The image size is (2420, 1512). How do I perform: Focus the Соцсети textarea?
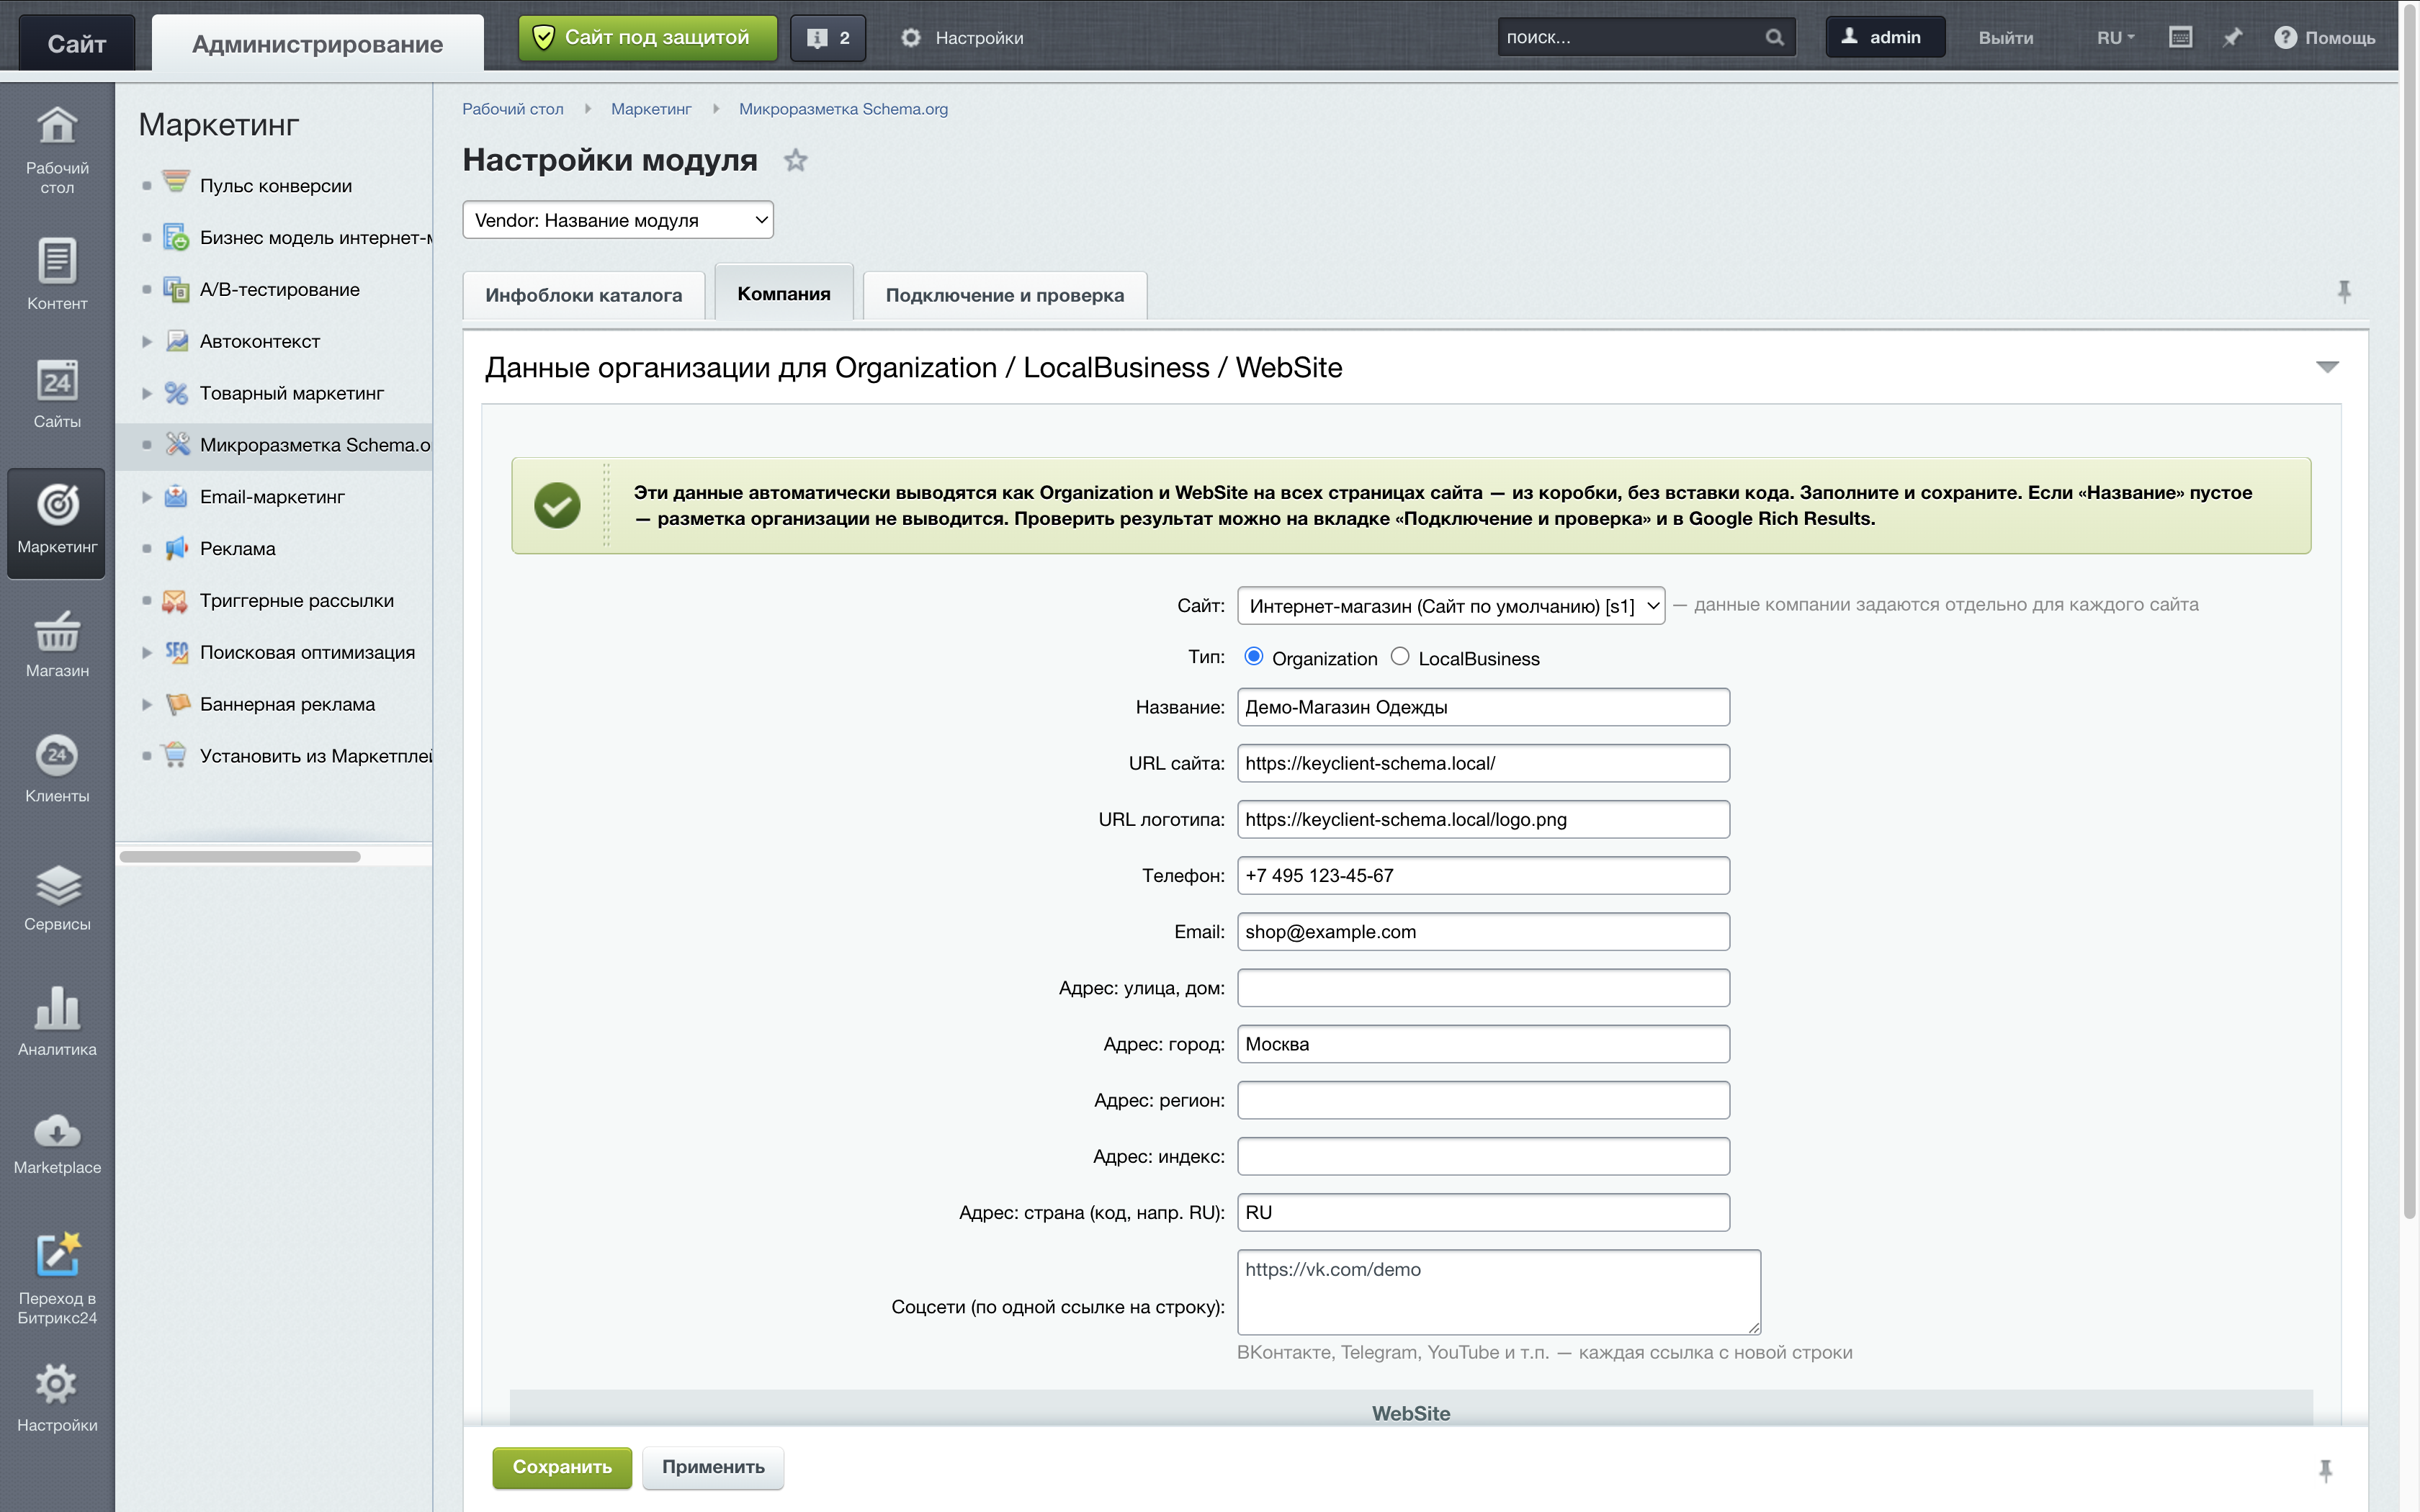click(x=1498, y=1291)
